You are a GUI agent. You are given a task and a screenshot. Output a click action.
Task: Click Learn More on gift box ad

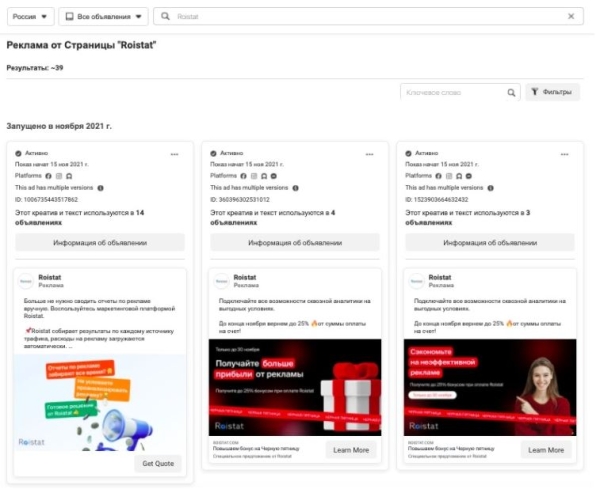(351, 450)
